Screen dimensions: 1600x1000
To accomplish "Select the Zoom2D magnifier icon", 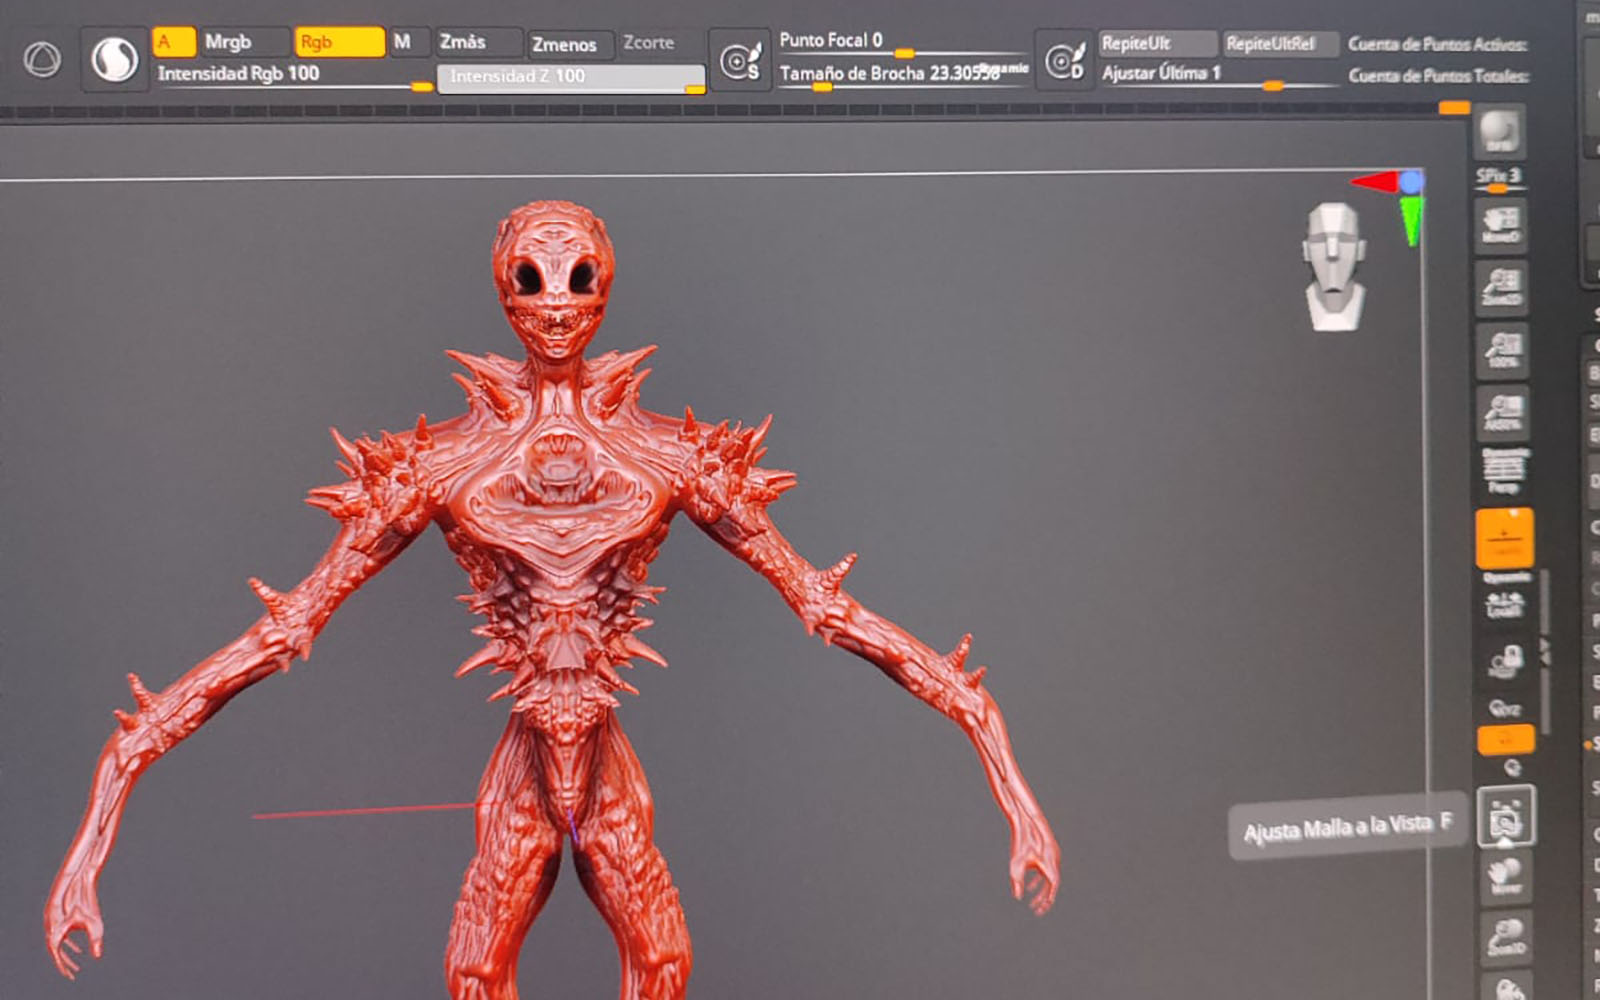I will coord(1502,287).
